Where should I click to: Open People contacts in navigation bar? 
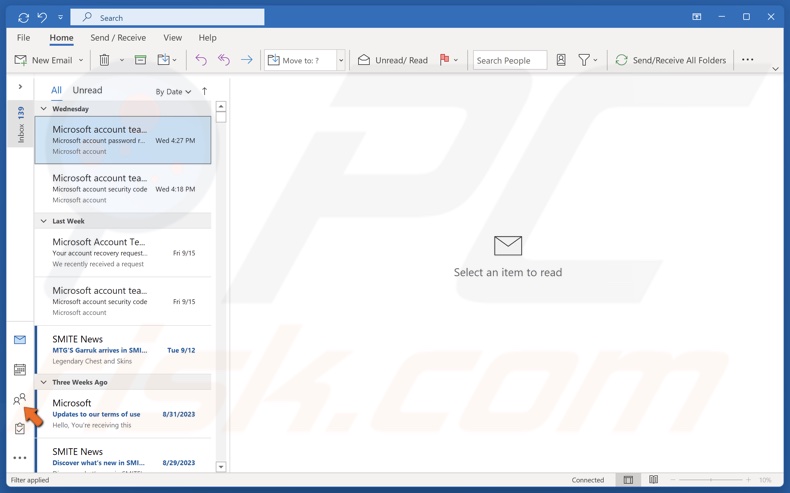pyautogui.click(x=20, y=400)
